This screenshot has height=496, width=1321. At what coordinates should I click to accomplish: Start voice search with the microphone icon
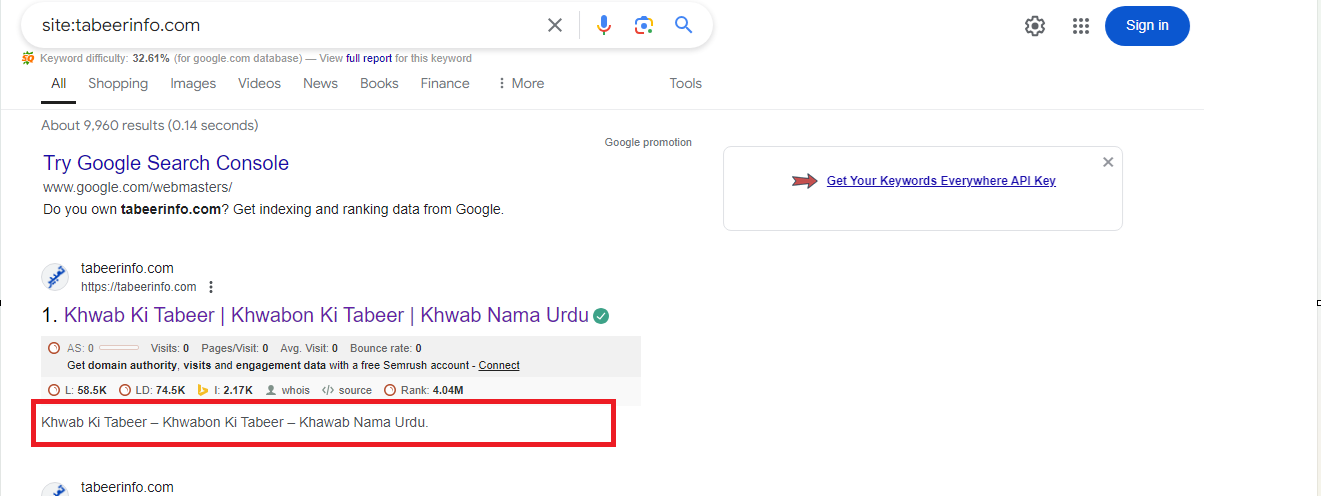click(x=603, y=25)
